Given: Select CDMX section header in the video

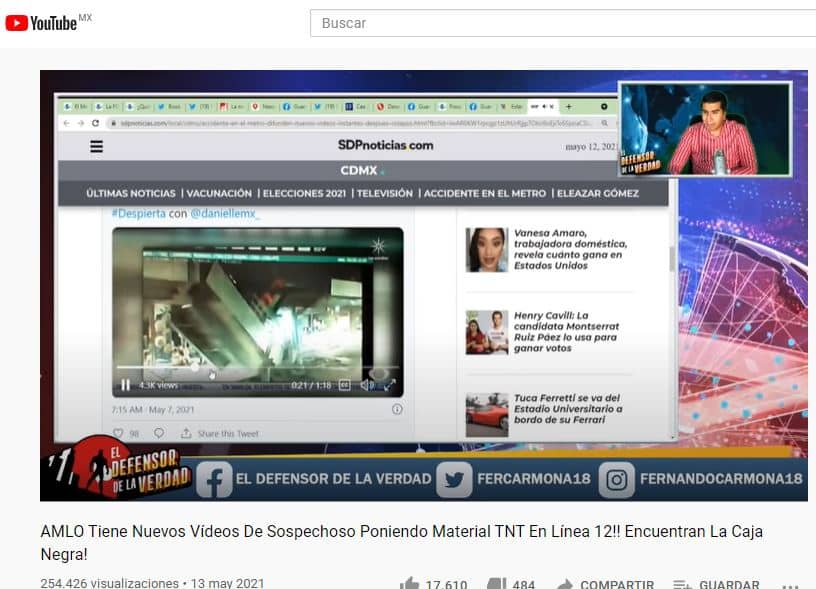Looking at the screenshot, I should tap(359, 170).
